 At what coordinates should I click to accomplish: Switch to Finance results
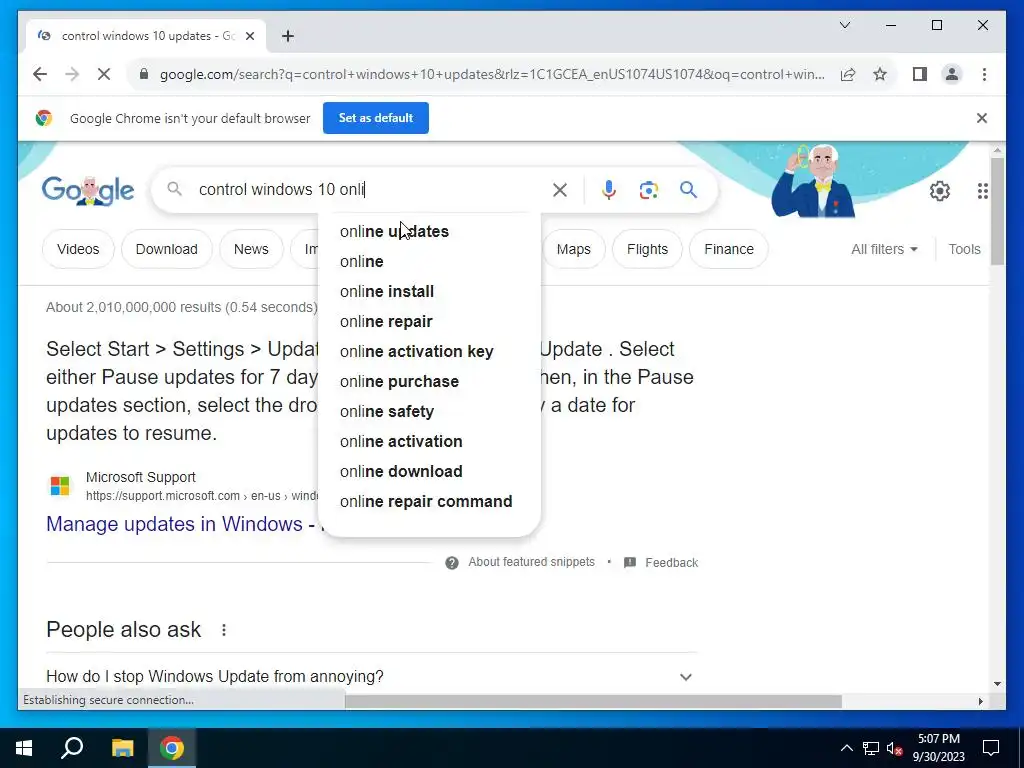point(729,249)
